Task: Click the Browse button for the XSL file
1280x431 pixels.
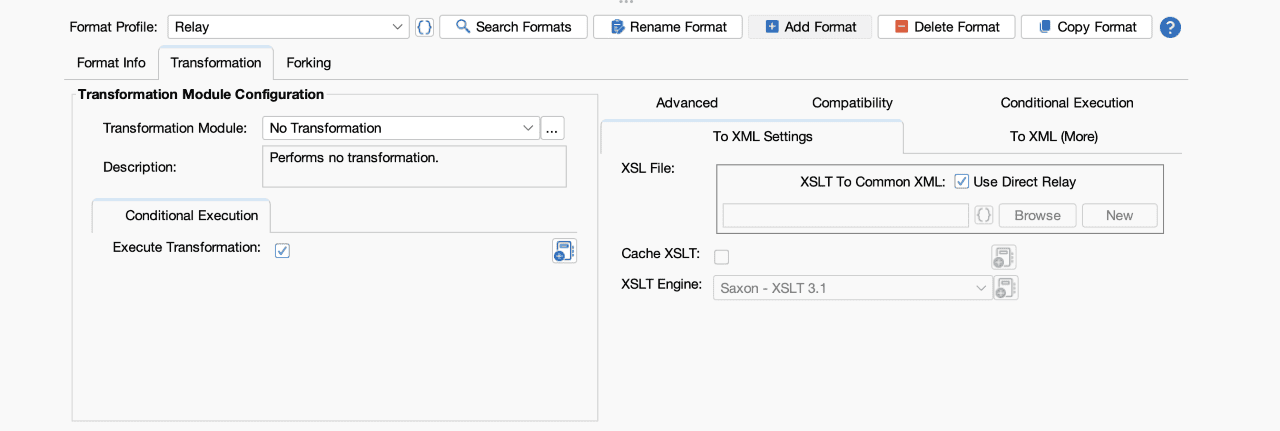Action: pos(1037,215)
